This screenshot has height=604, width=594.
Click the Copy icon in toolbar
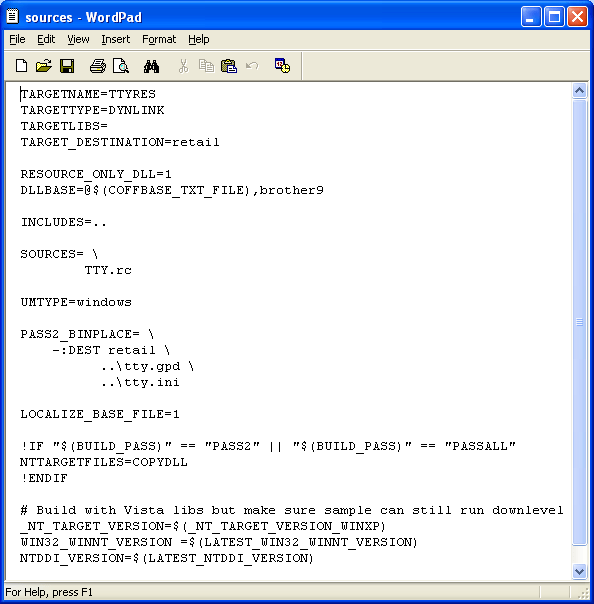tap(206, 66)
